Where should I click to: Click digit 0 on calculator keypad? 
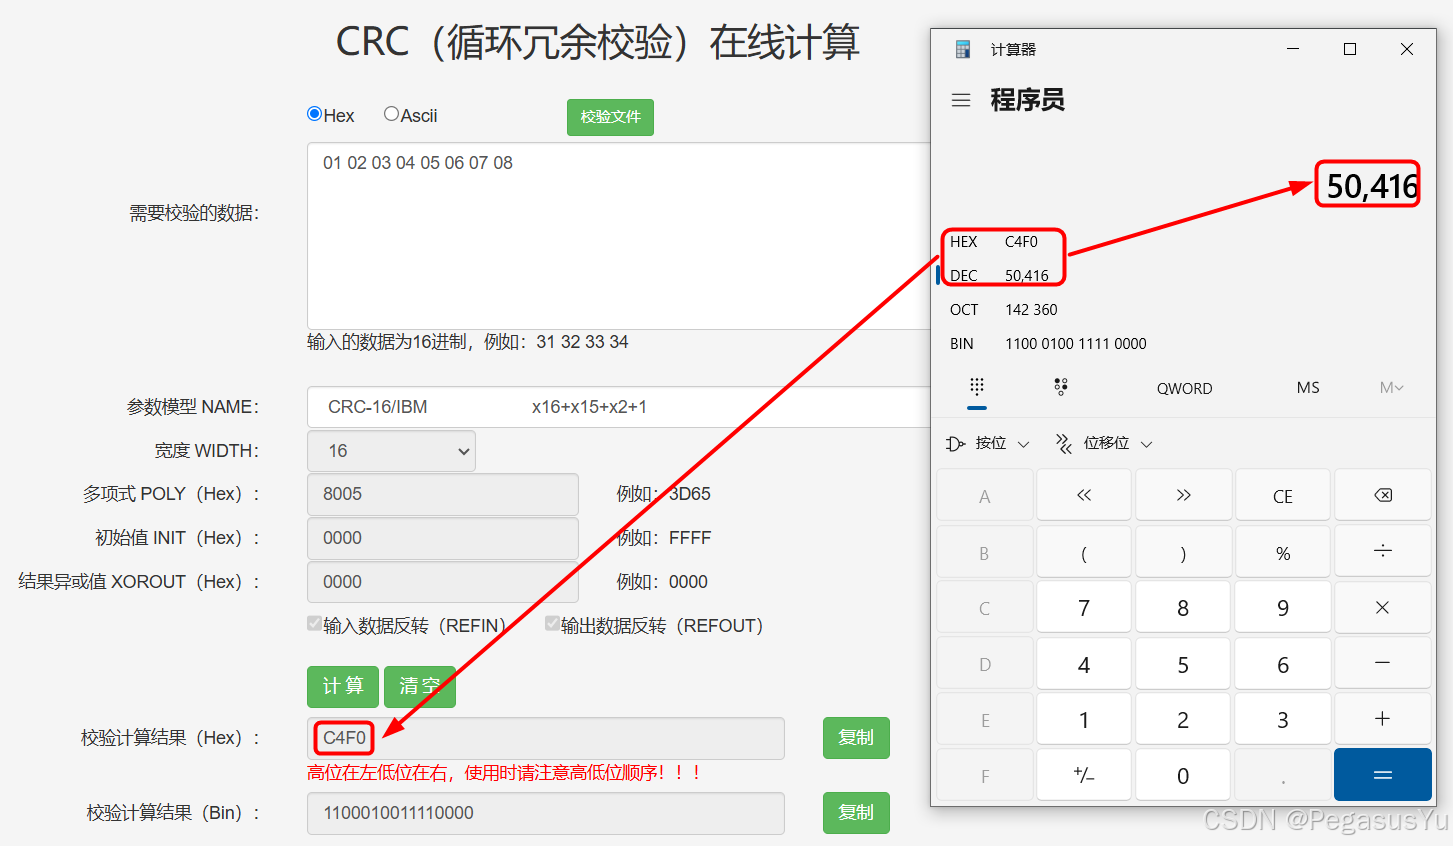[1183, 775]
